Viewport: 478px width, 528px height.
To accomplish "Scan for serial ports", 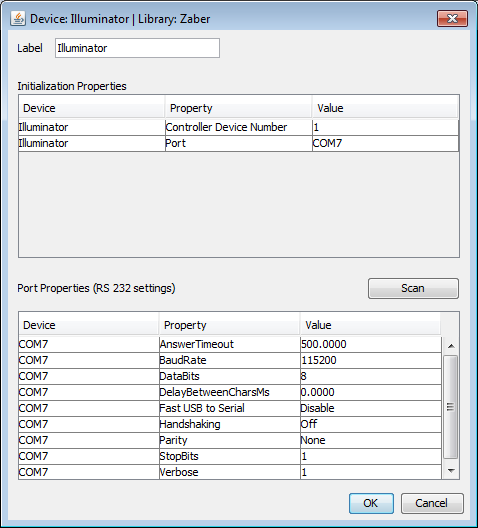I will [413, 288].
